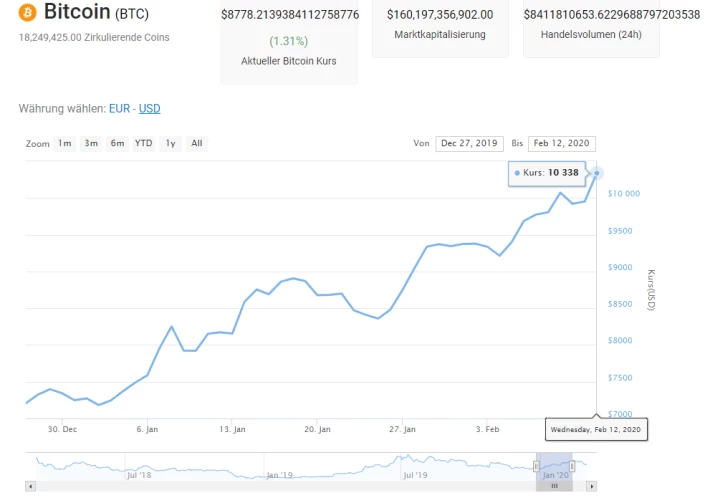Image resolution: width=710 pixels, height=498 pixels.
Task: Select the 1m zoom range
Action: (x=65, y=144)
